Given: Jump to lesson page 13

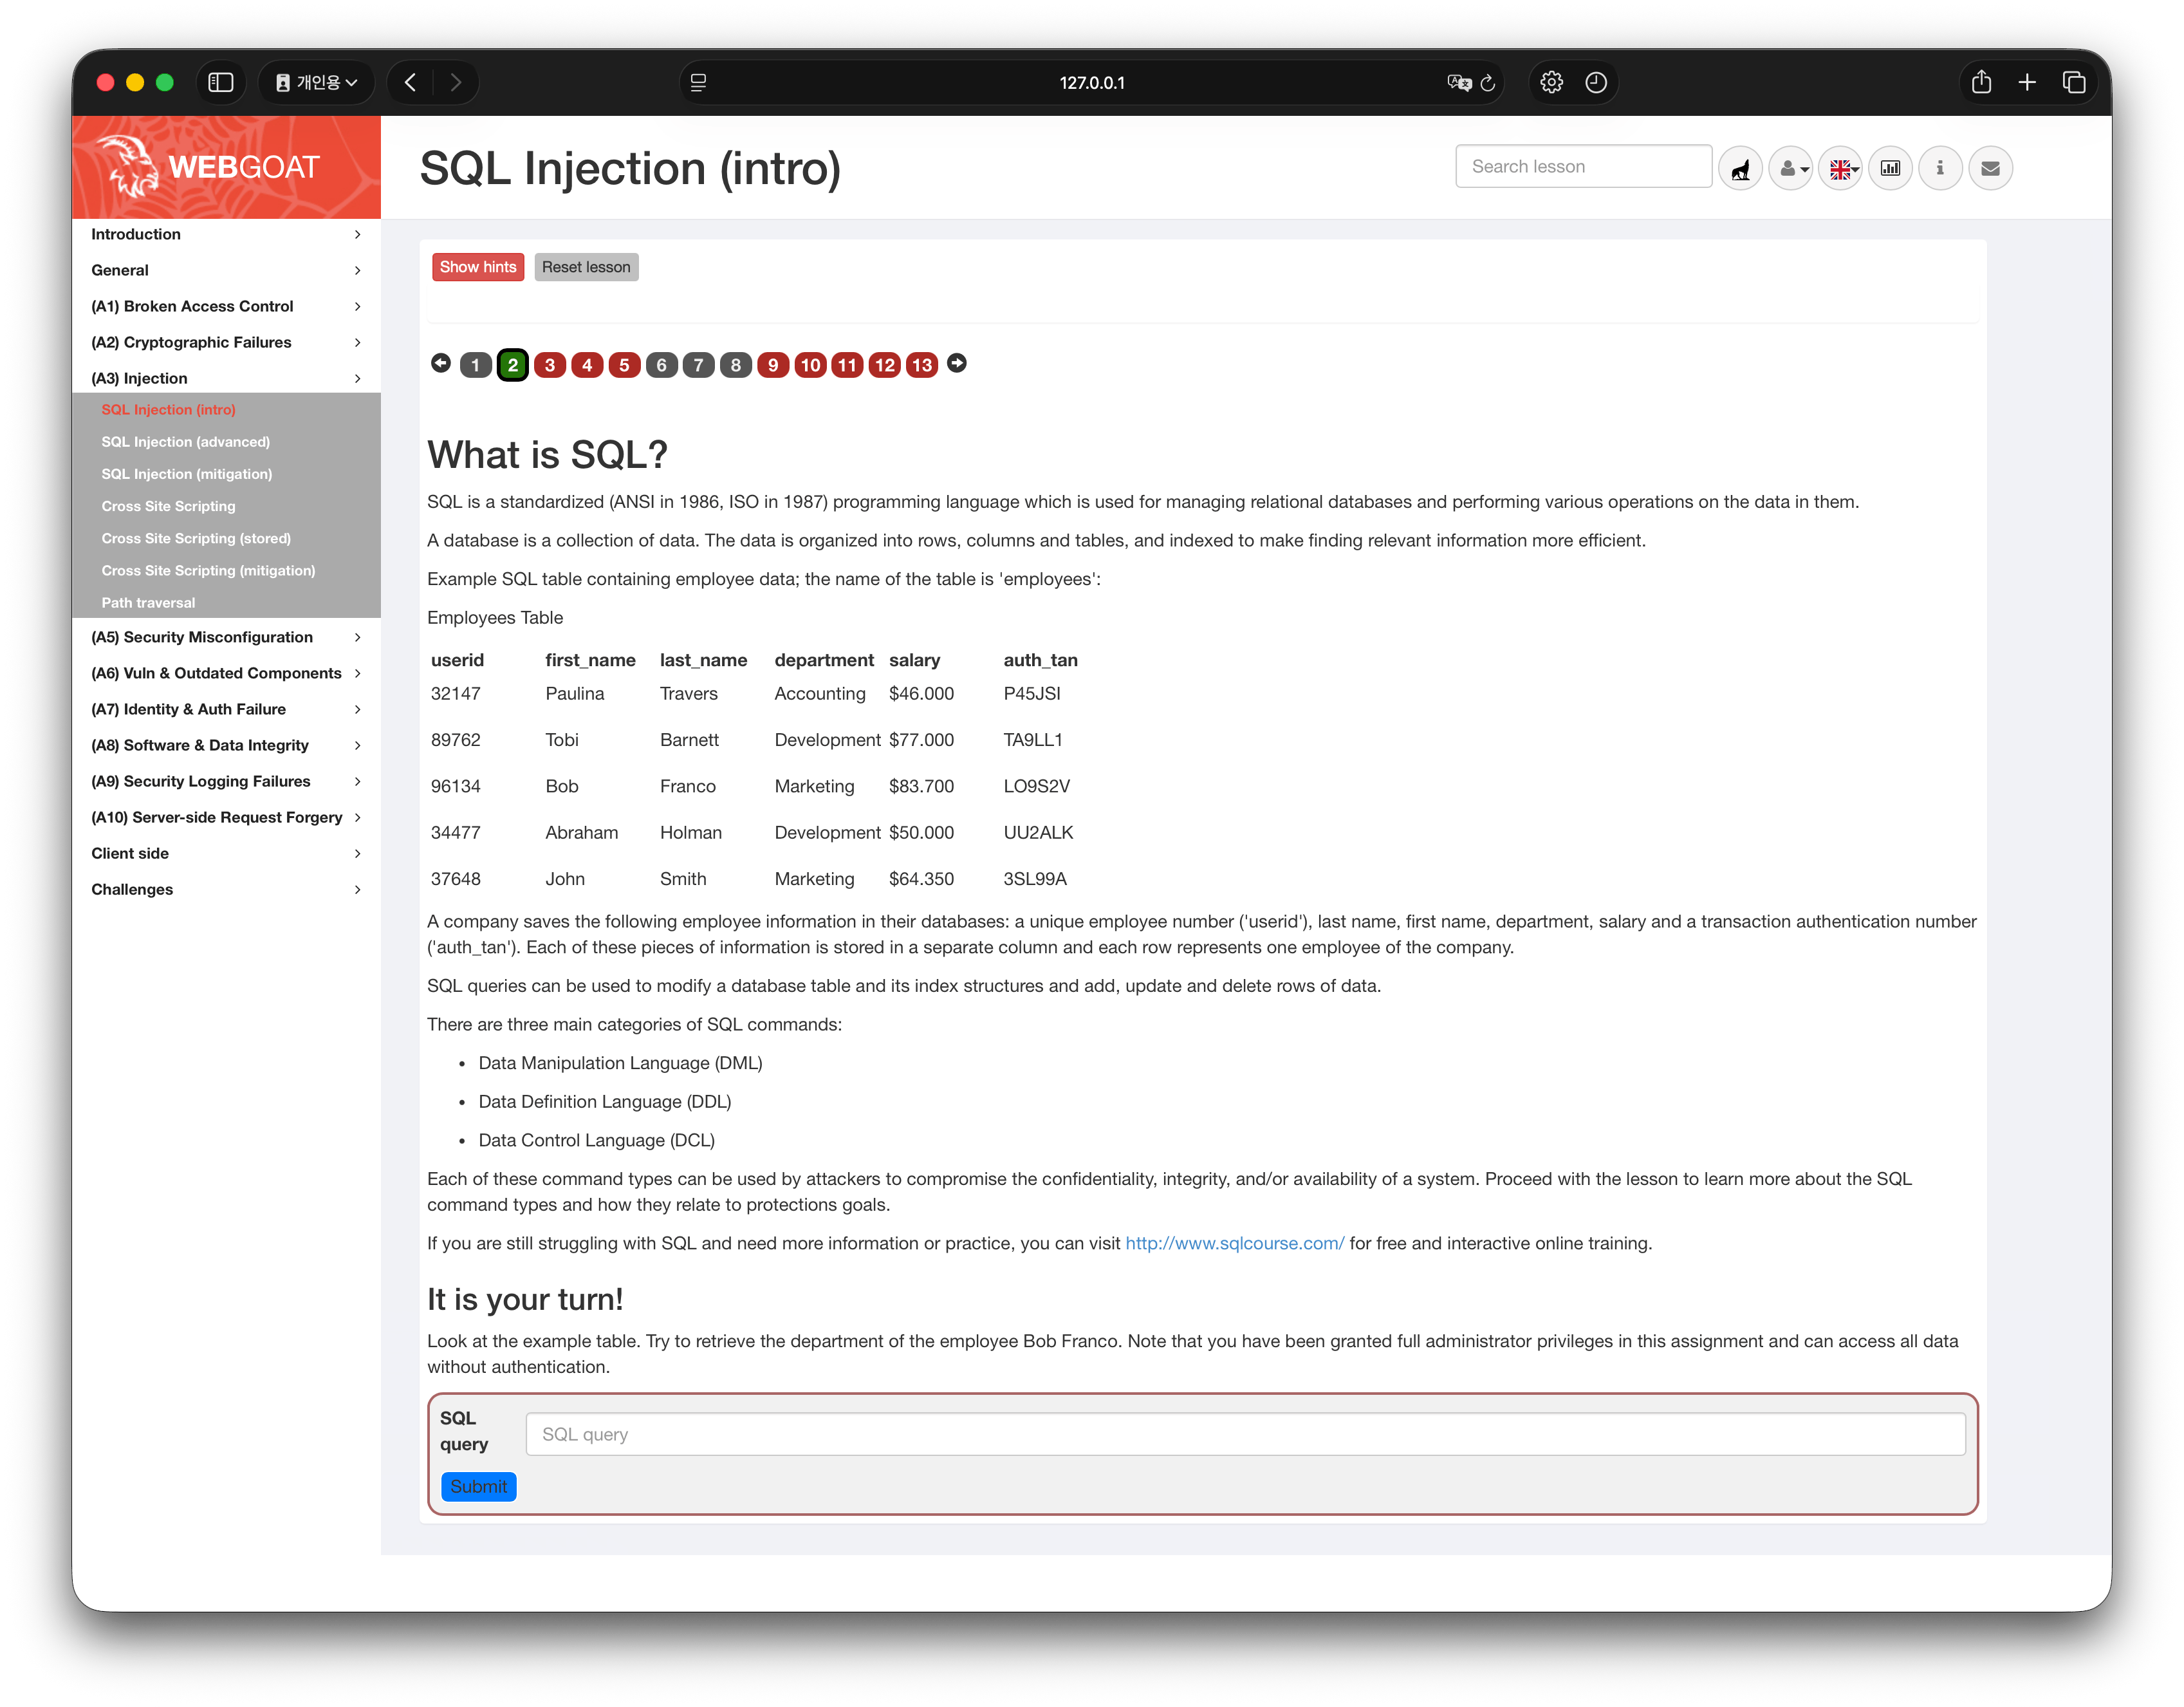Looking at the screenshot, I should [922, 365].
